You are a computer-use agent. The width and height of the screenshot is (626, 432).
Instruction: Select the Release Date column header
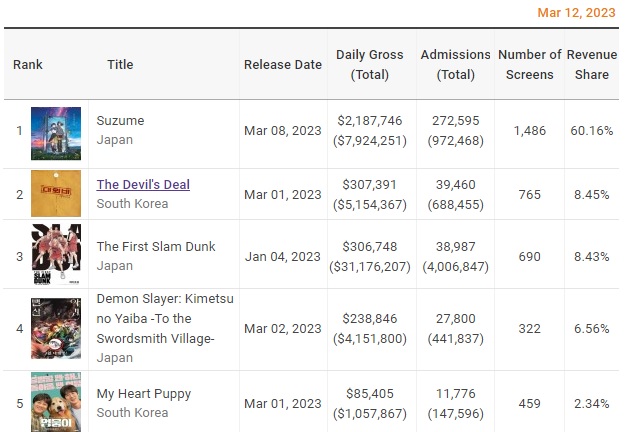283,64
